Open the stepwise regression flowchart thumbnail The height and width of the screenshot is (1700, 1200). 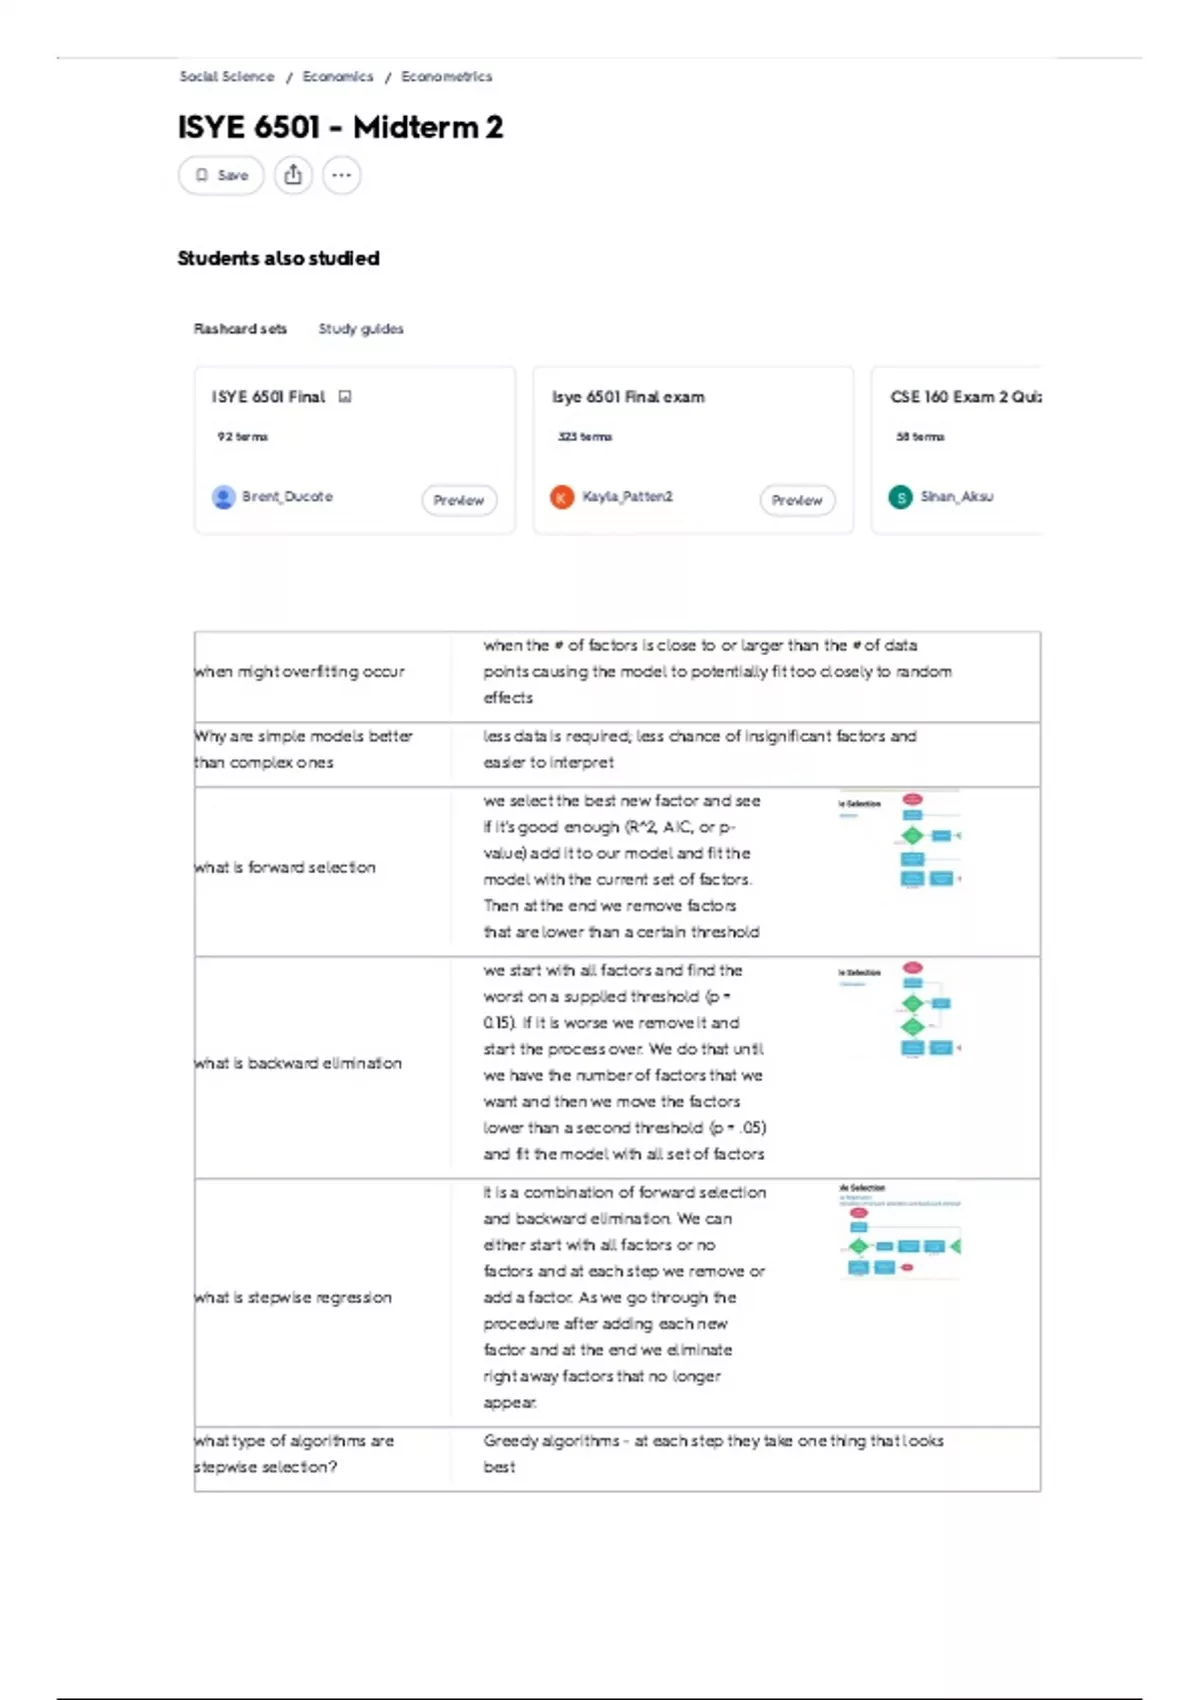(900, 1232)
